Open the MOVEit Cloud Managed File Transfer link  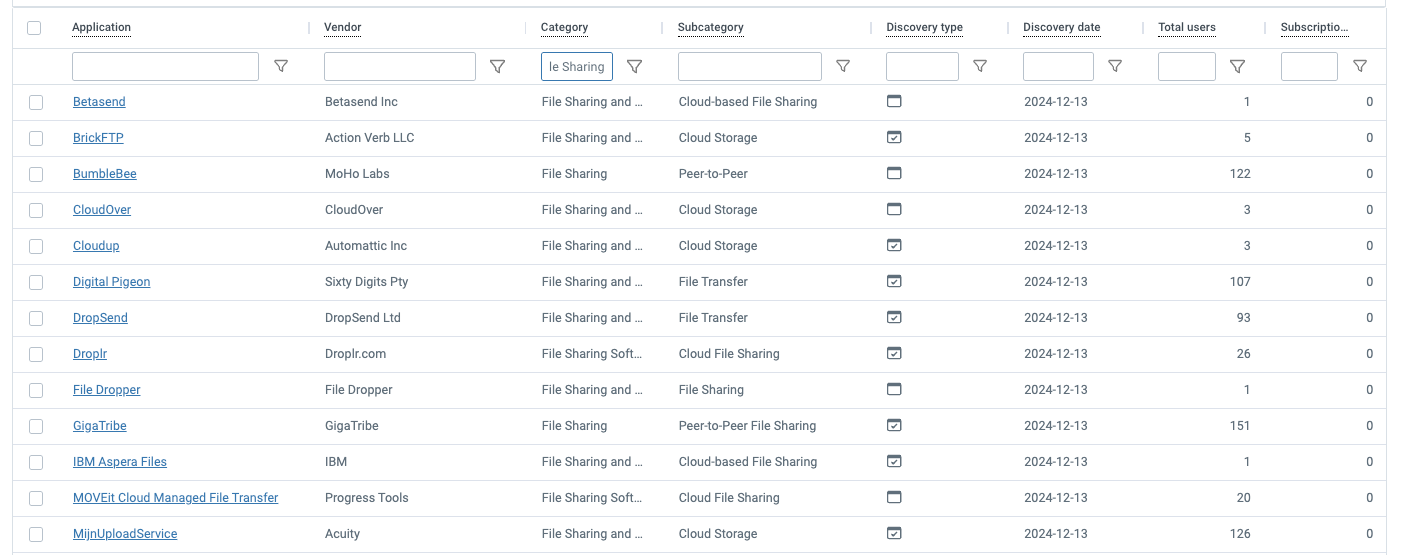(175, 498)
